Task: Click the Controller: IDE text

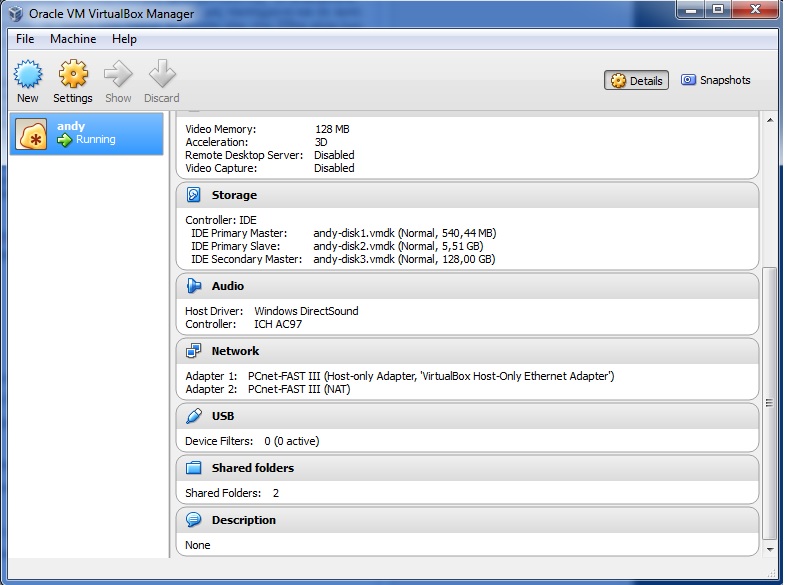Action: (221, 220)
